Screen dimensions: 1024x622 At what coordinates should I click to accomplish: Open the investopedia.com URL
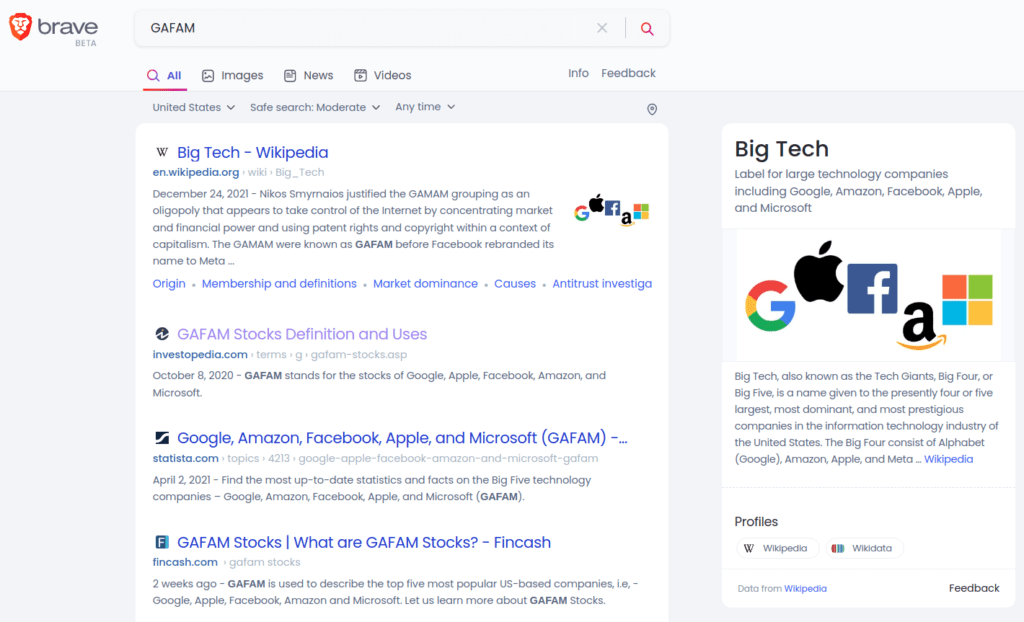coord(200,355)
